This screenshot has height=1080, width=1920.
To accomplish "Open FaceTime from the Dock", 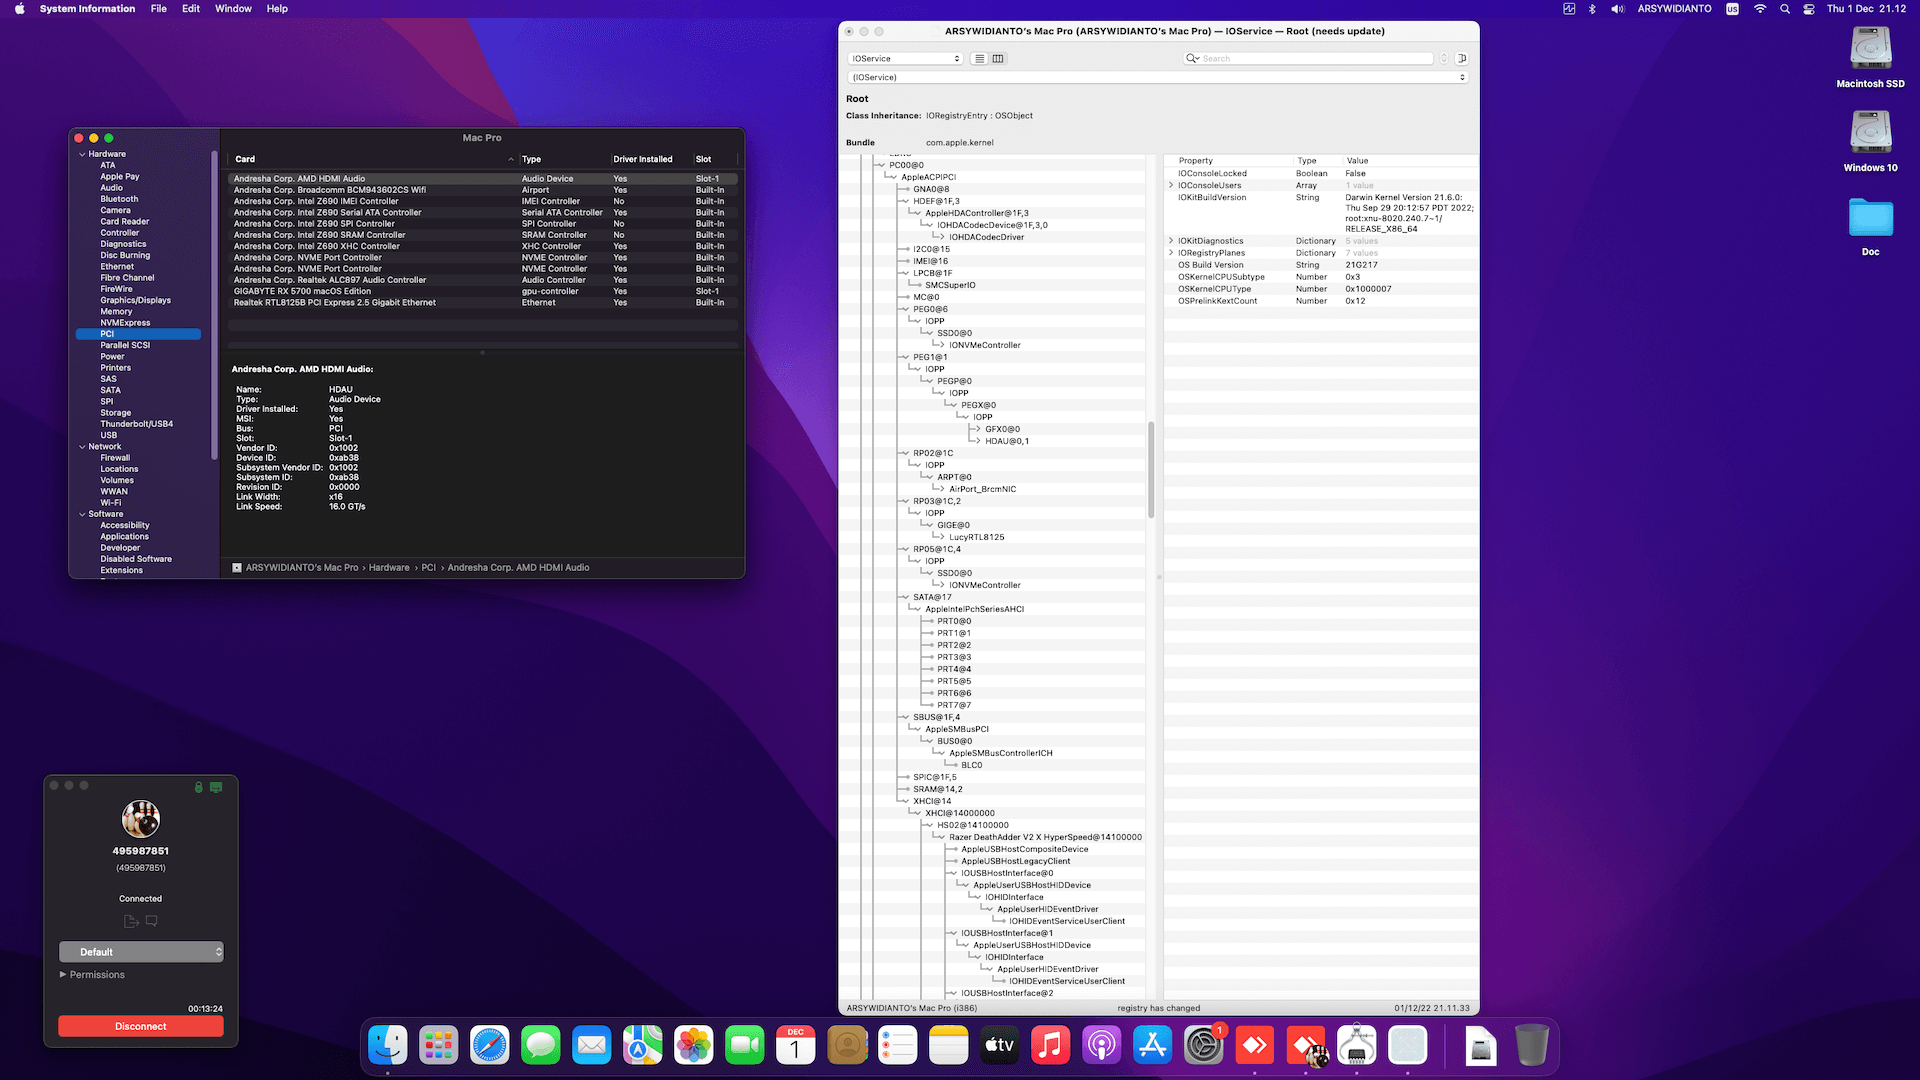I will (745, 1046).
